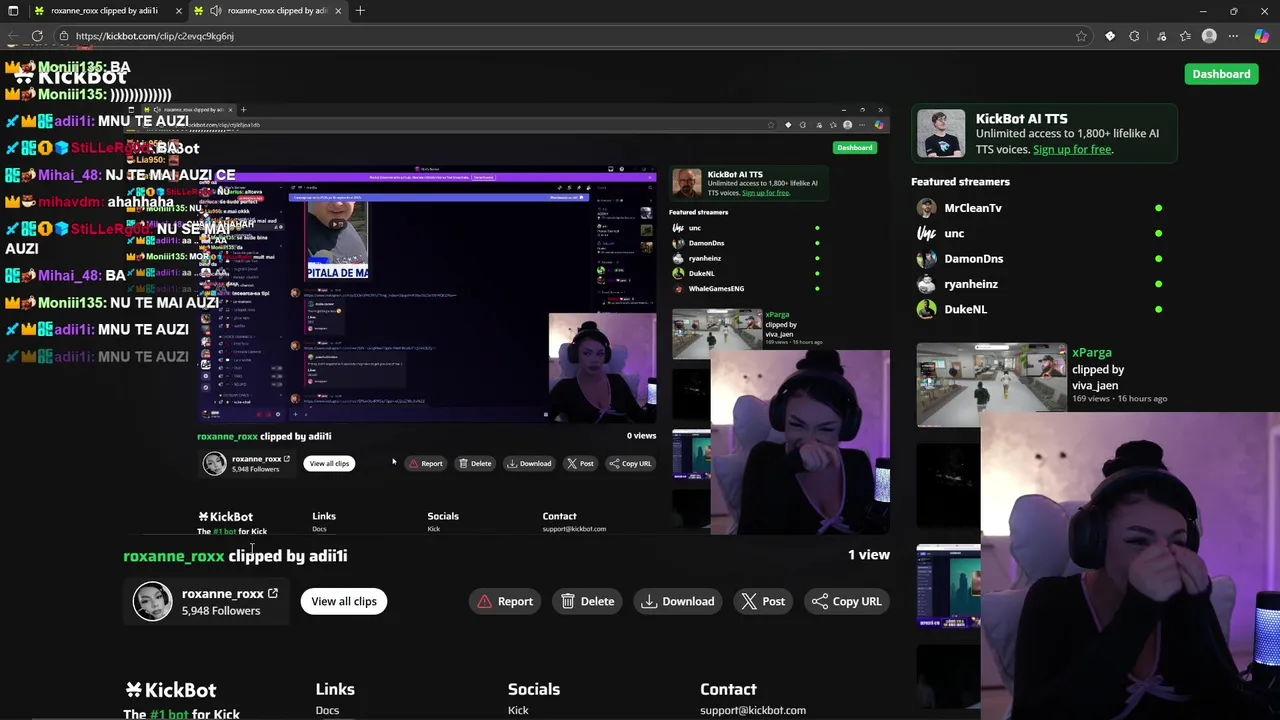
Task: Click the '1 view' counter text
Action: (x=869, y=555)
